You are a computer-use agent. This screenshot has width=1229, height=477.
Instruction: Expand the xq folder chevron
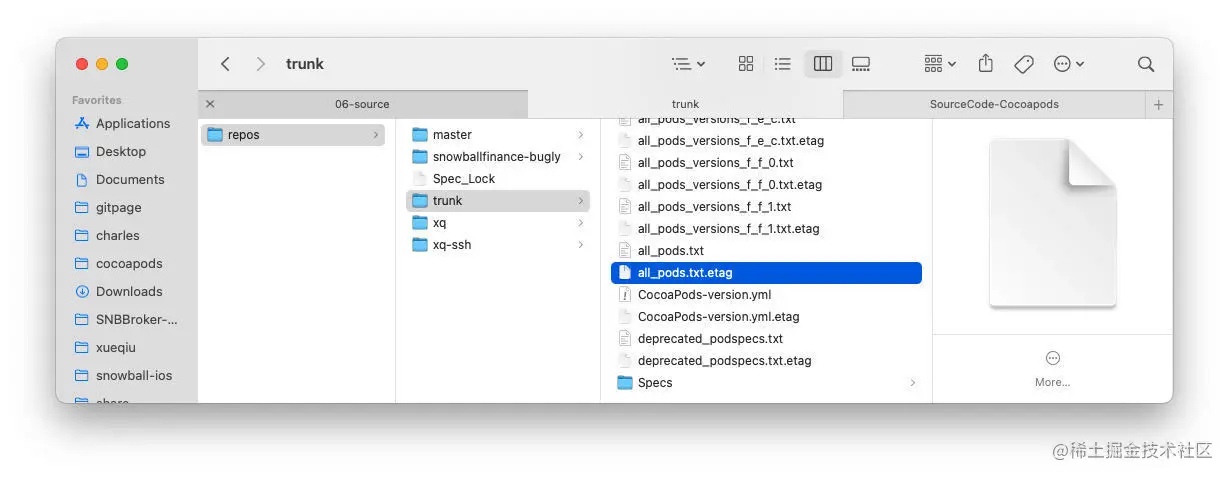point(581,223)
